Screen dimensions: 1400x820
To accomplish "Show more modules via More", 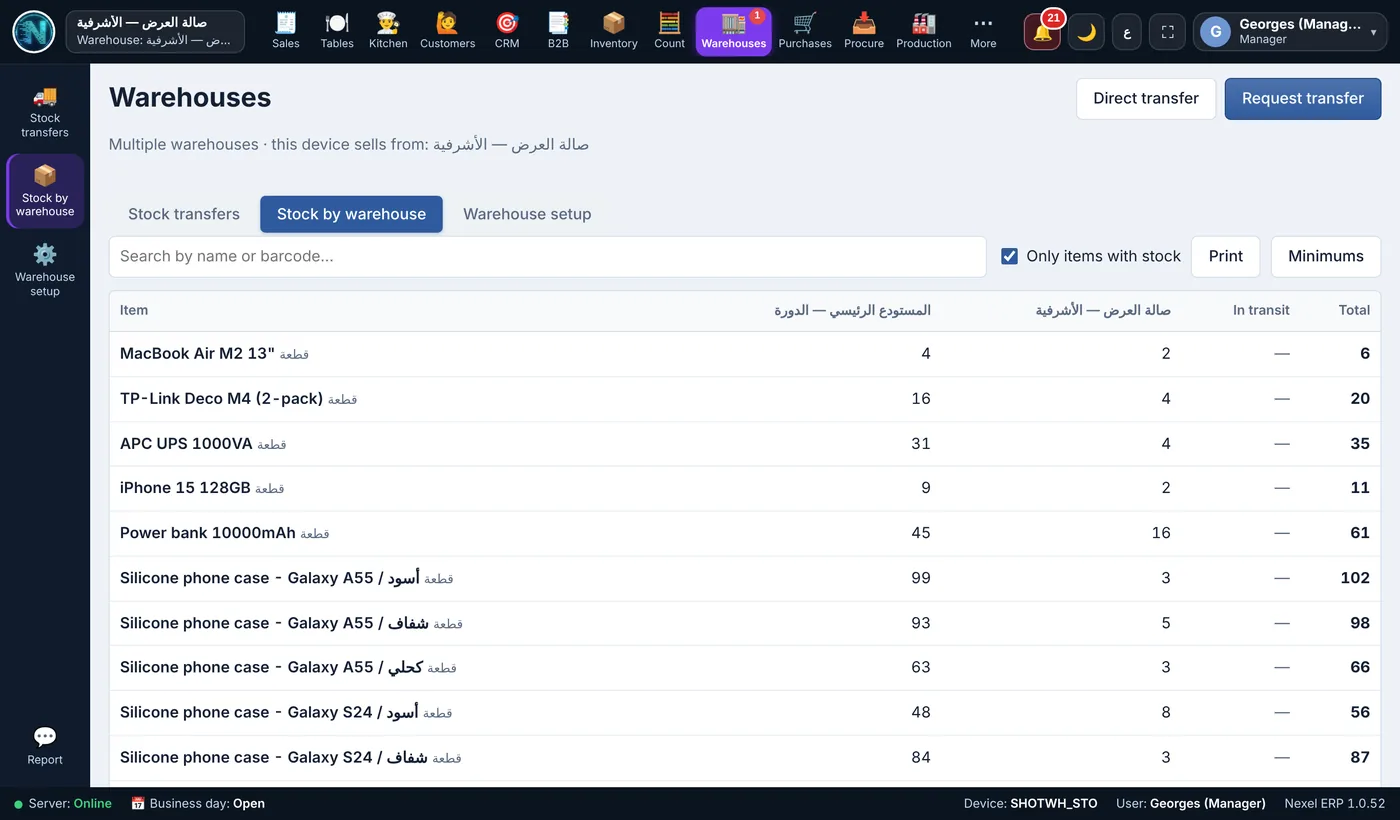I will pos(983,31).
